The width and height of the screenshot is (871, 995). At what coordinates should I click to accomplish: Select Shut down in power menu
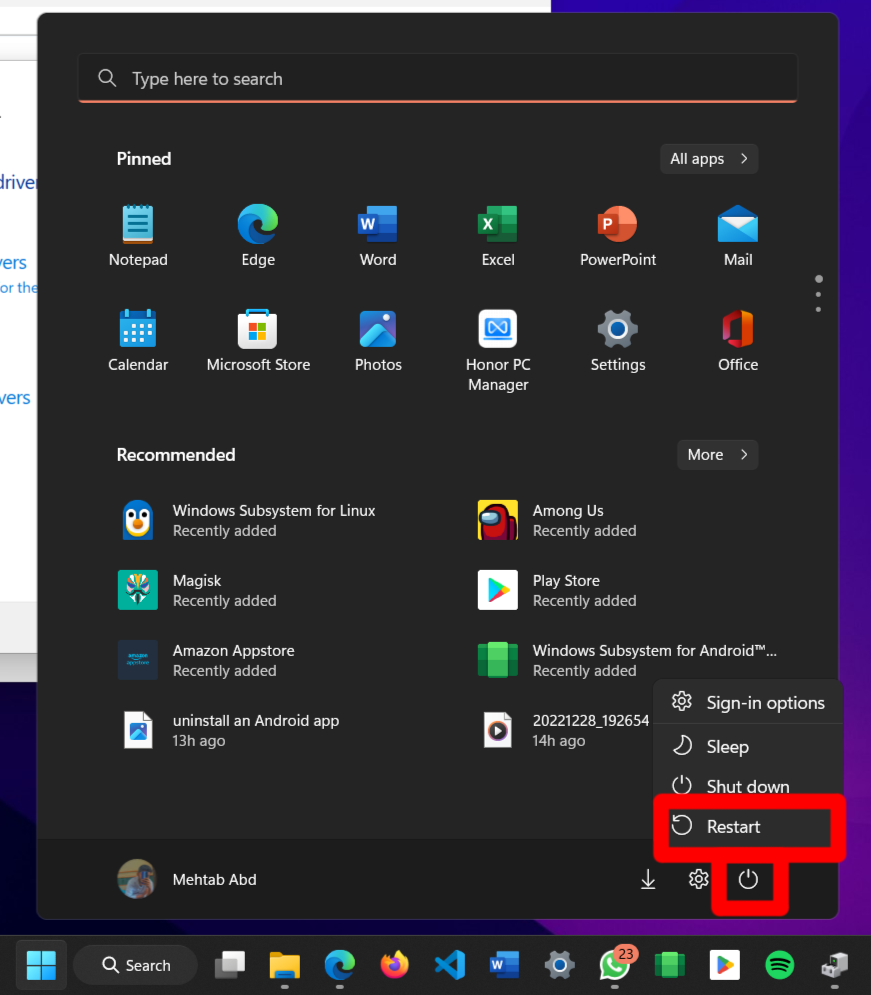[749, 786]
